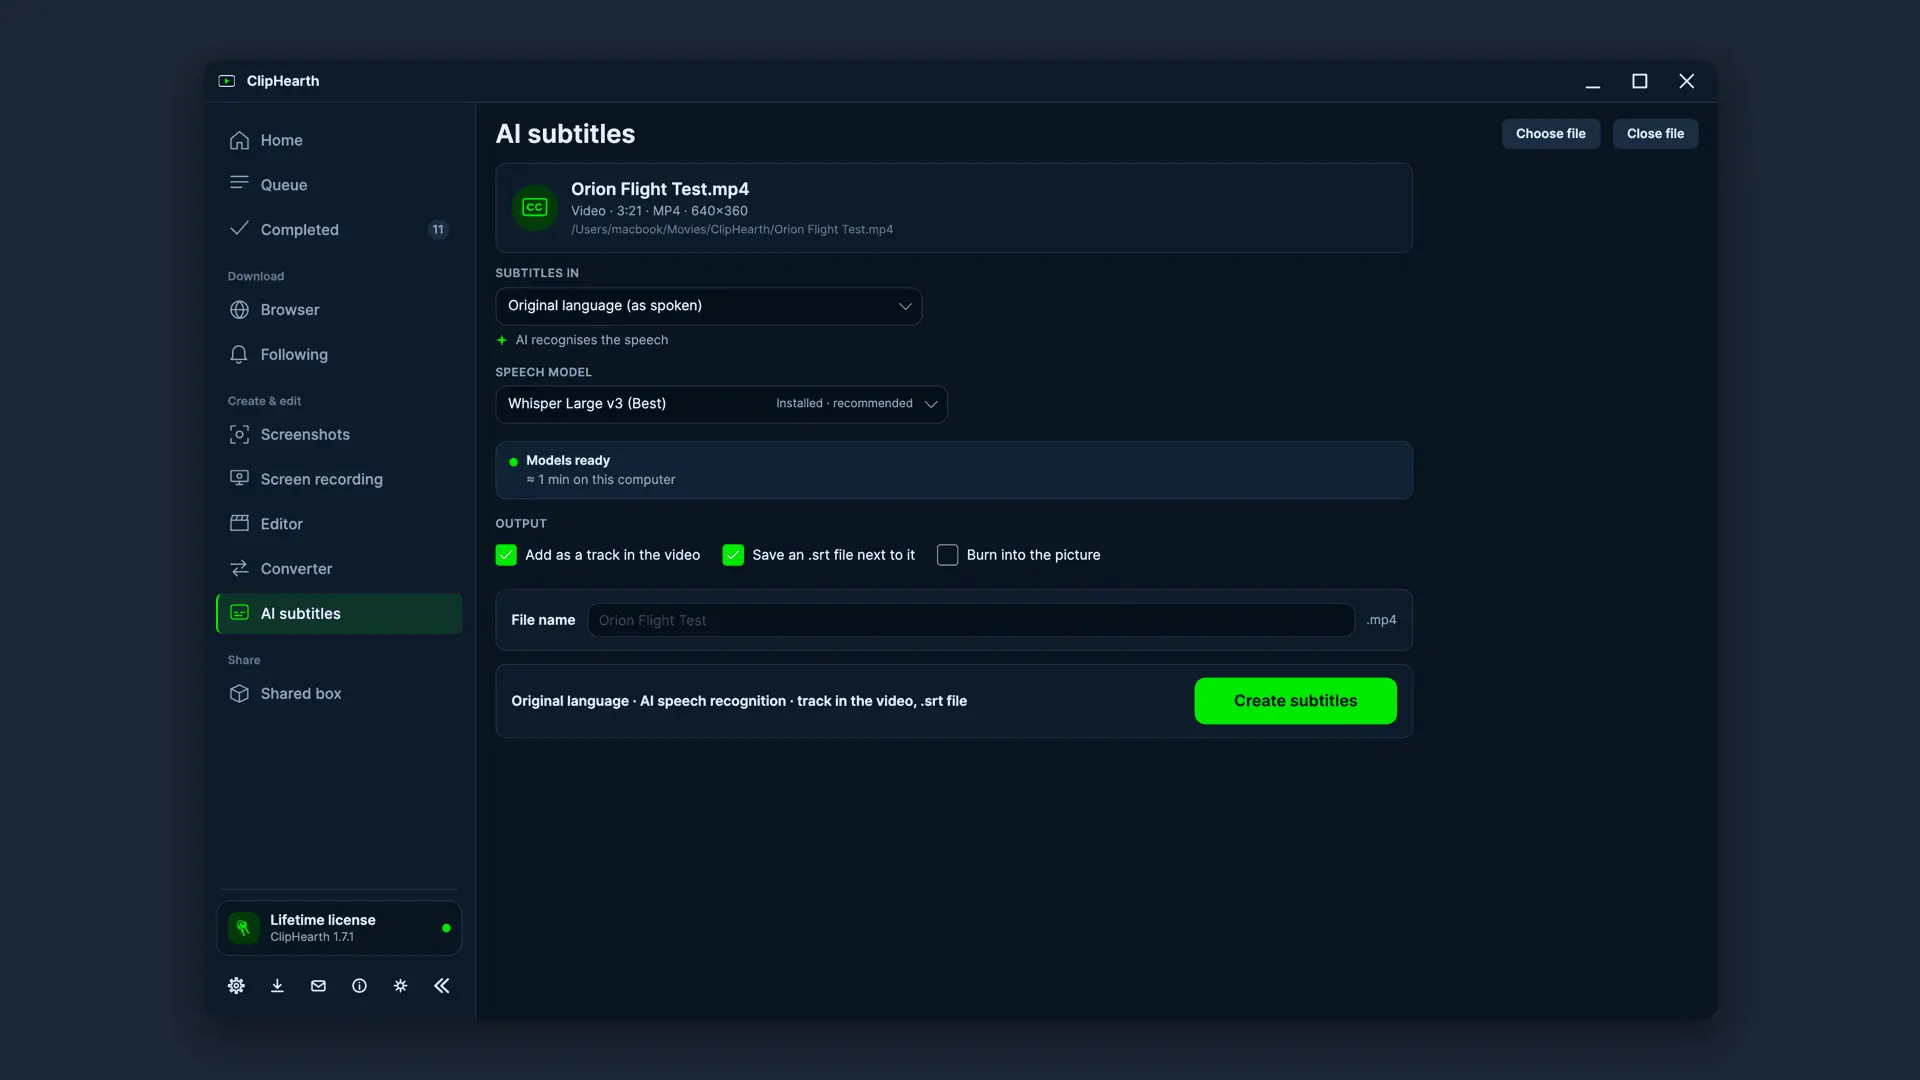The height and width of the screenshot is (1080, 1920).
Task: Select AI subtitles in the sidebar
Action: 339,614
